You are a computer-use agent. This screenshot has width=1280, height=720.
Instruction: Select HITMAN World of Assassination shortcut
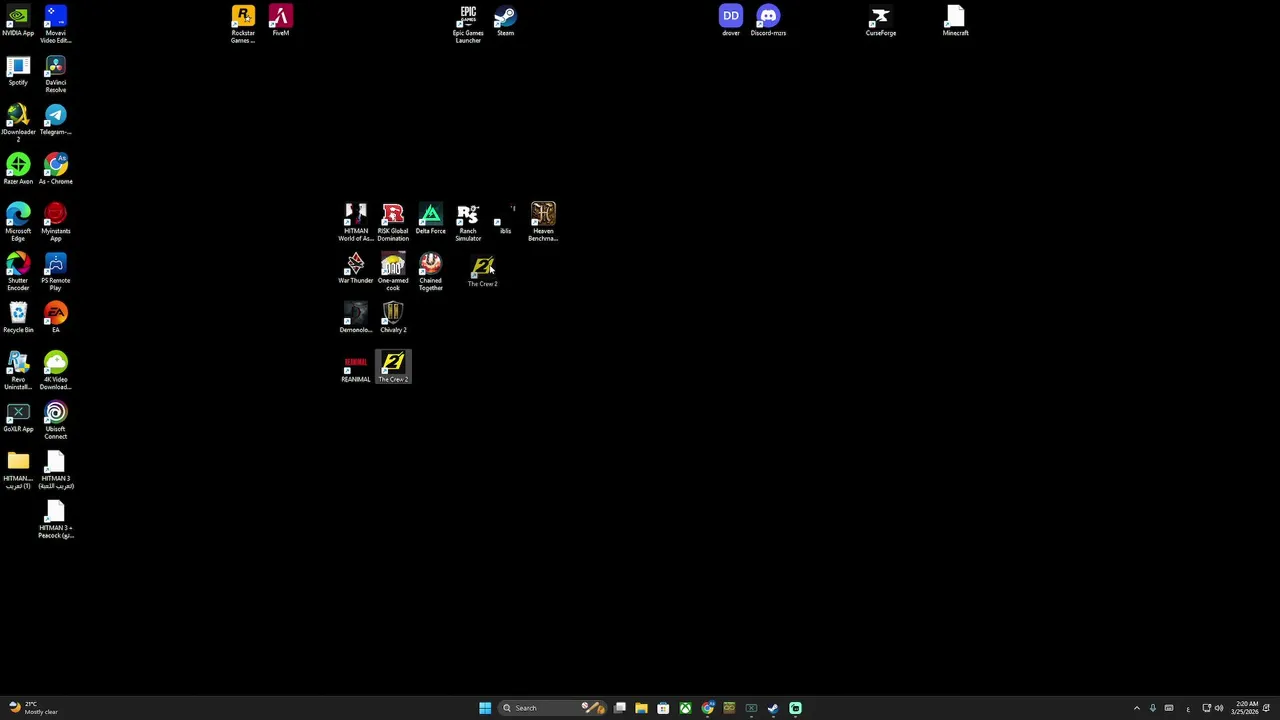355,222
